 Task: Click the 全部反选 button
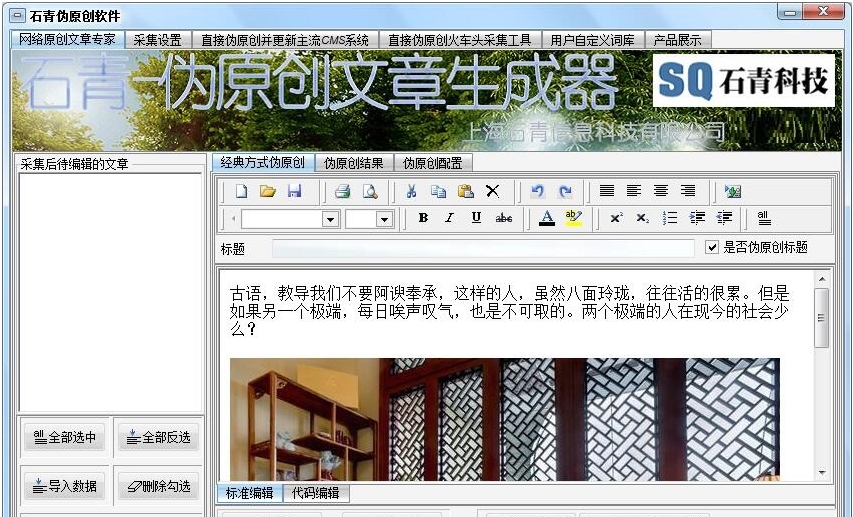tap(158, 437)
